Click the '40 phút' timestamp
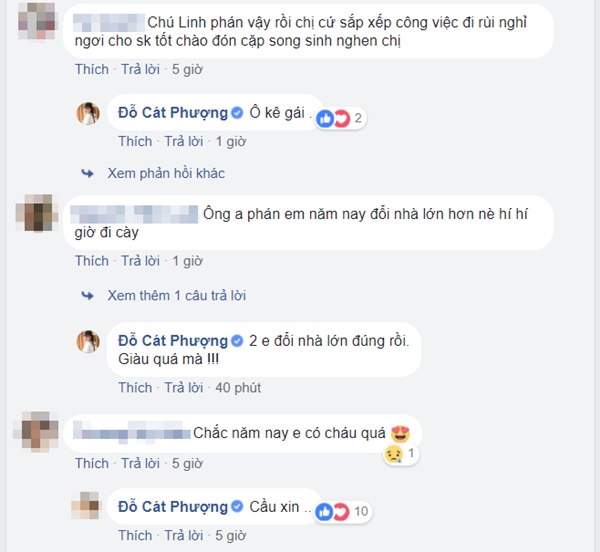600x552 pixels. point(238,388)
